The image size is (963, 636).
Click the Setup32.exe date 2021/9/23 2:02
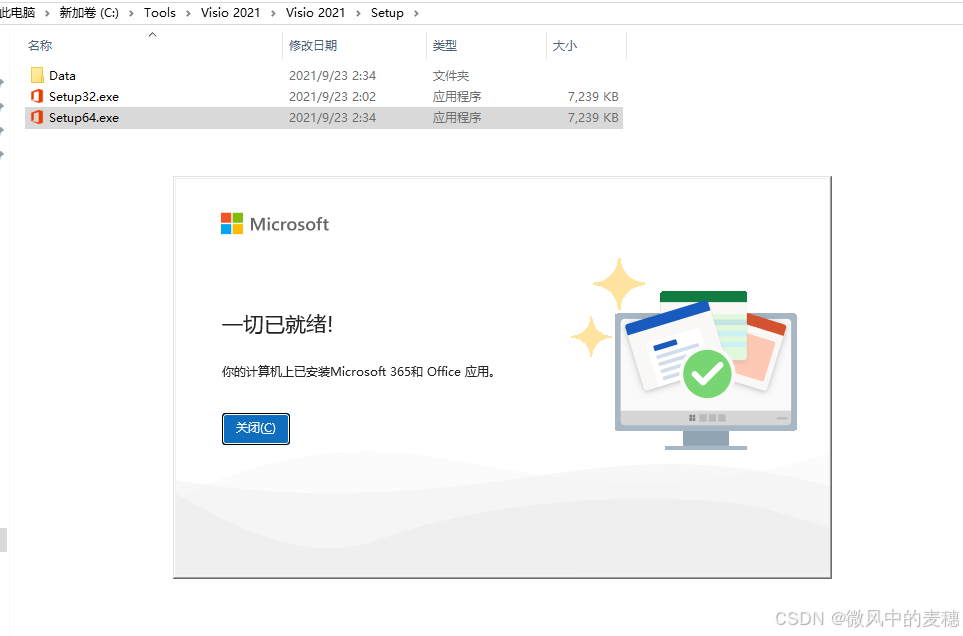tap(332, 96)
